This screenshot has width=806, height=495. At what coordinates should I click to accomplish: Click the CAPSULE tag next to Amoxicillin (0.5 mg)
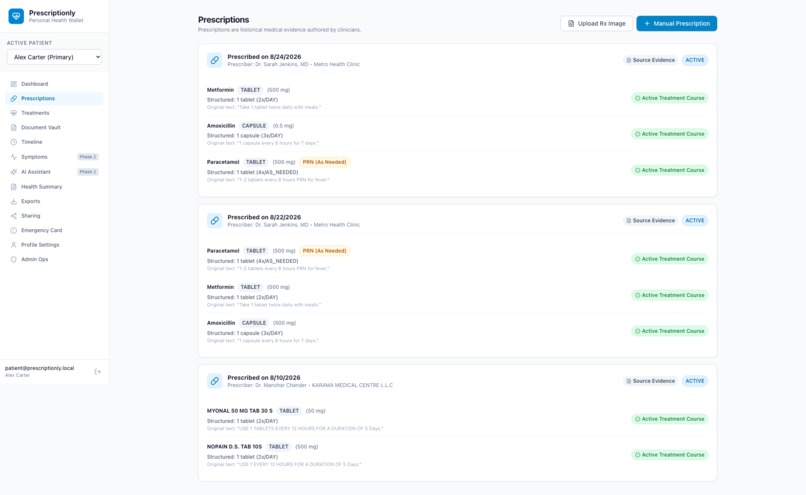(x=254, y=126)
